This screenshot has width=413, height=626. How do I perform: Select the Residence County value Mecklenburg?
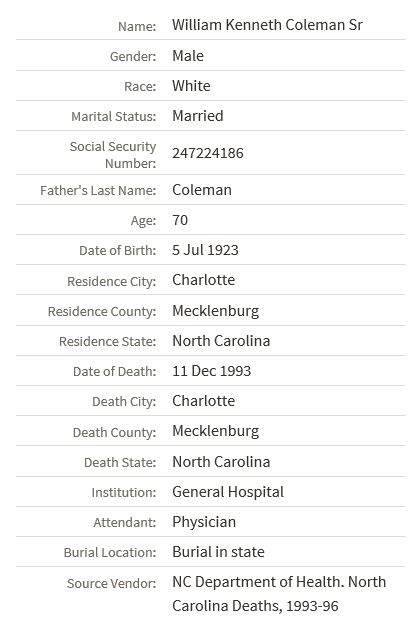coord(215,311)
